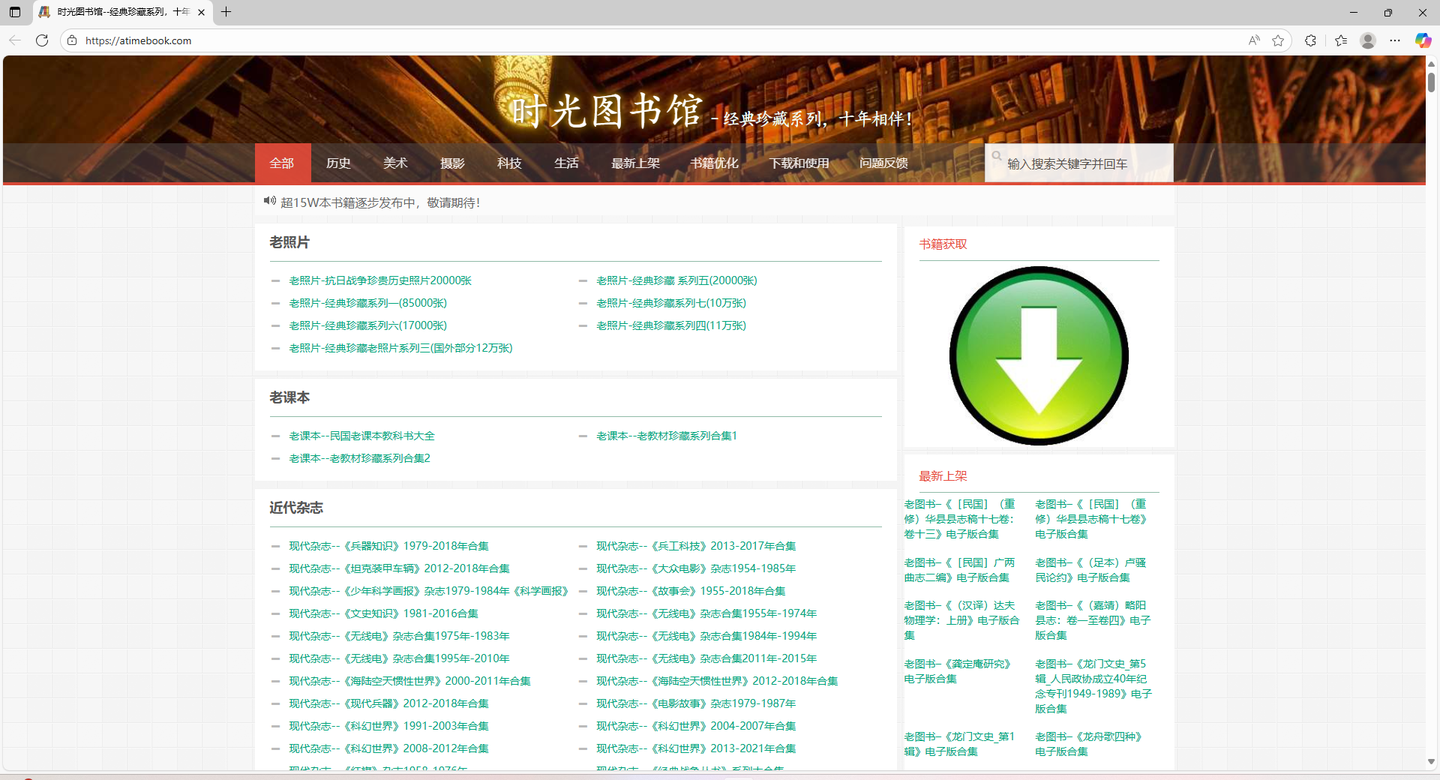Image resolution: width=1440 pixels, height=780 pixels.
Task: Open 《电影故事》杂志1979-1987年 link
Action: [696, 703]
